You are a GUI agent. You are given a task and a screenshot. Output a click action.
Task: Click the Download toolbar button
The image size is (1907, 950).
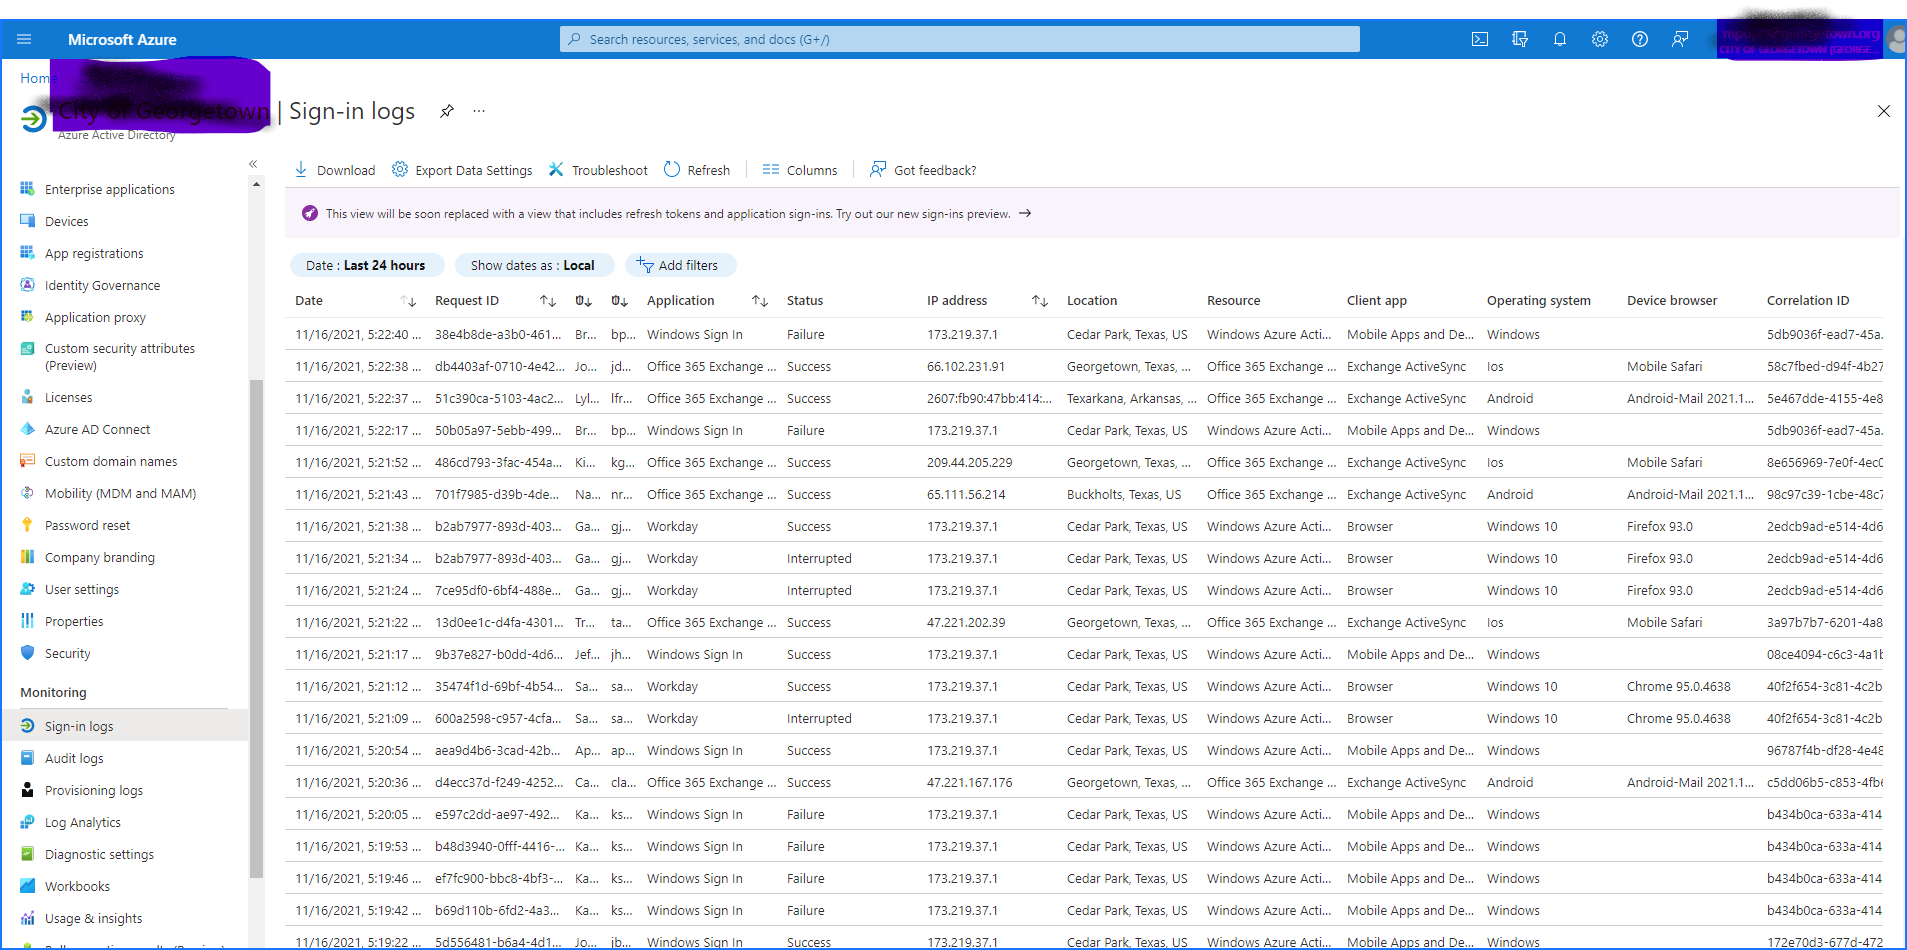[x=335, y=170]
